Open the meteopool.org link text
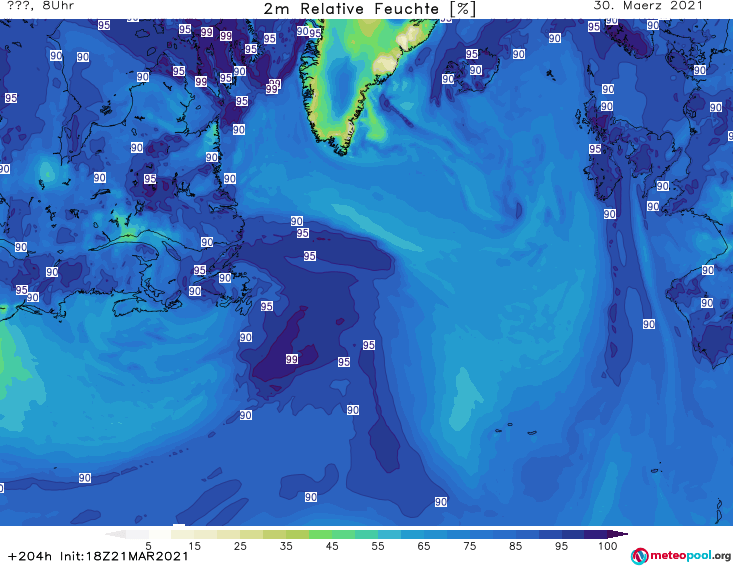This screenshot has width=733, height=566. pos(690,556)
